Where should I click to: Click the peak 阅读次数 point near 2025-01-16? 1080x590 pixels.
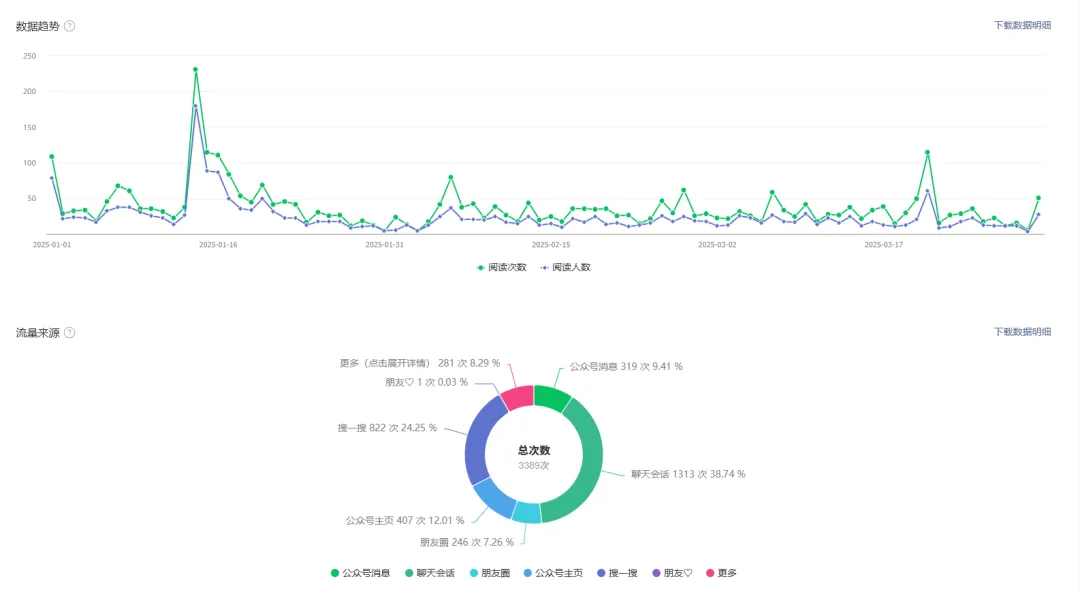196,70
